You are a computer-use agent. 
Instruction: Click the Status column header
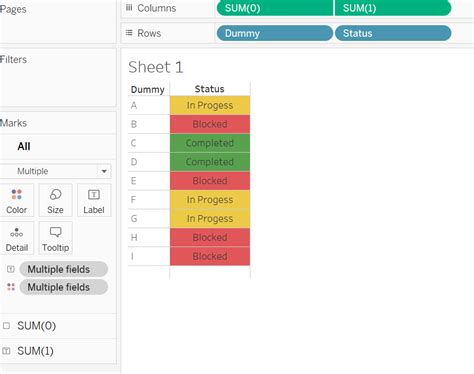click(x=210, y=89)
